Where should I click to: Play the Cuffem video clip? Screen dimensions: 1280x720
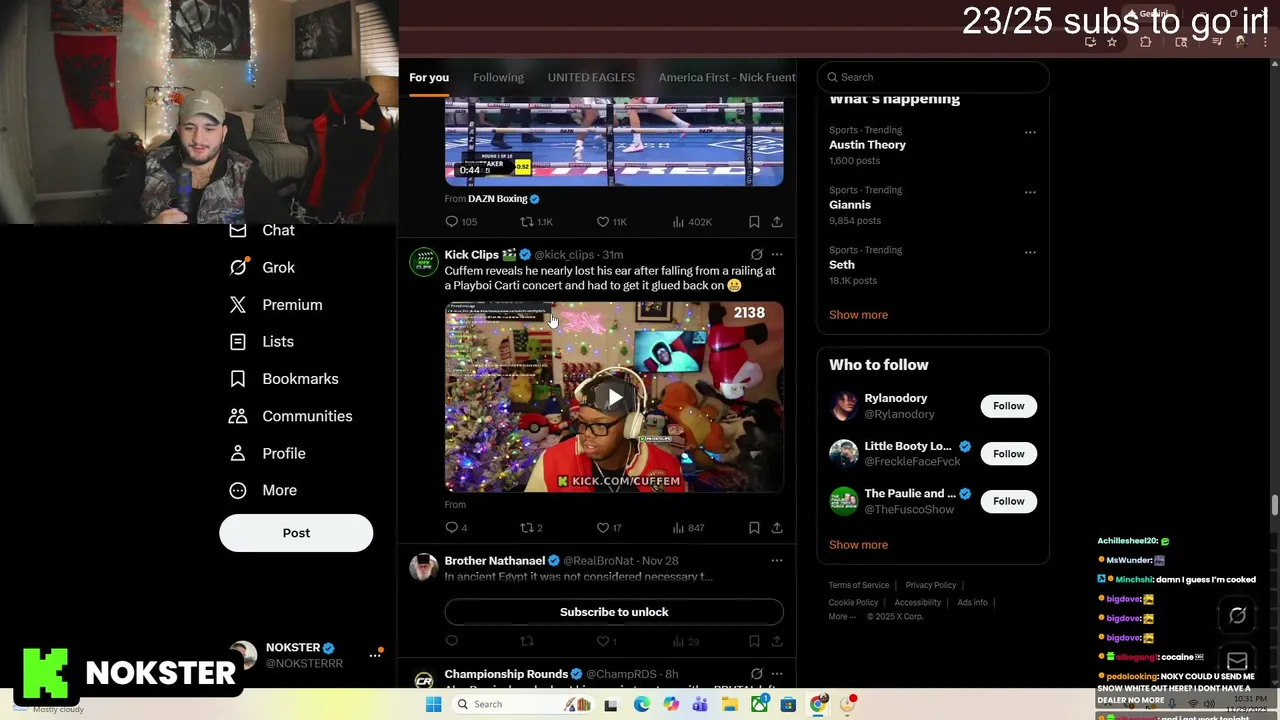[x=614, y=397]
